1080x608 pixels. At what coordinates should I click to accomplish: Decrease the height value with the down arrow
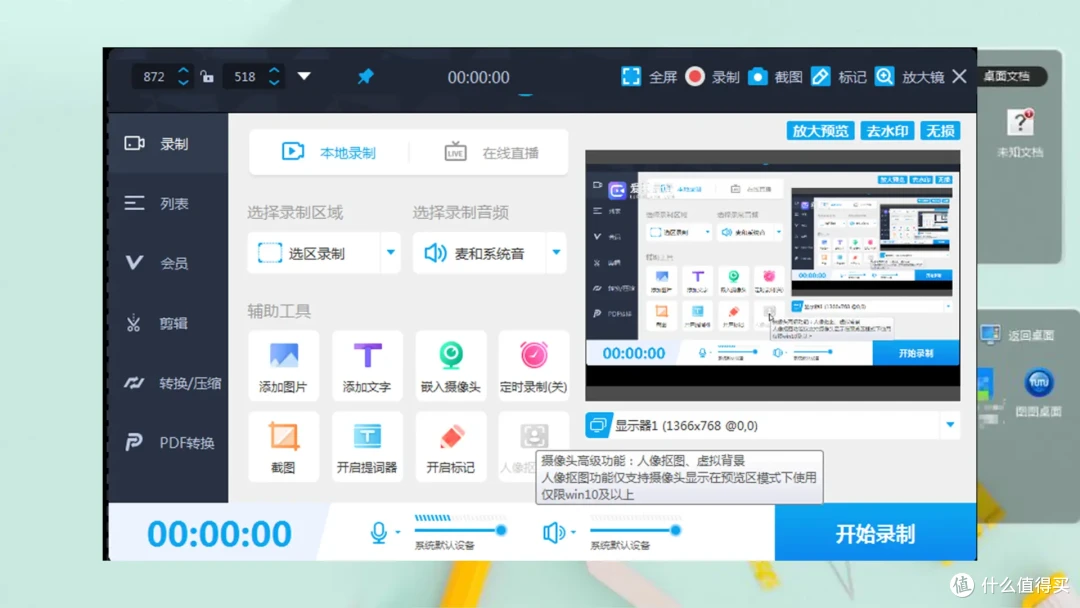(x=274, y=83)
